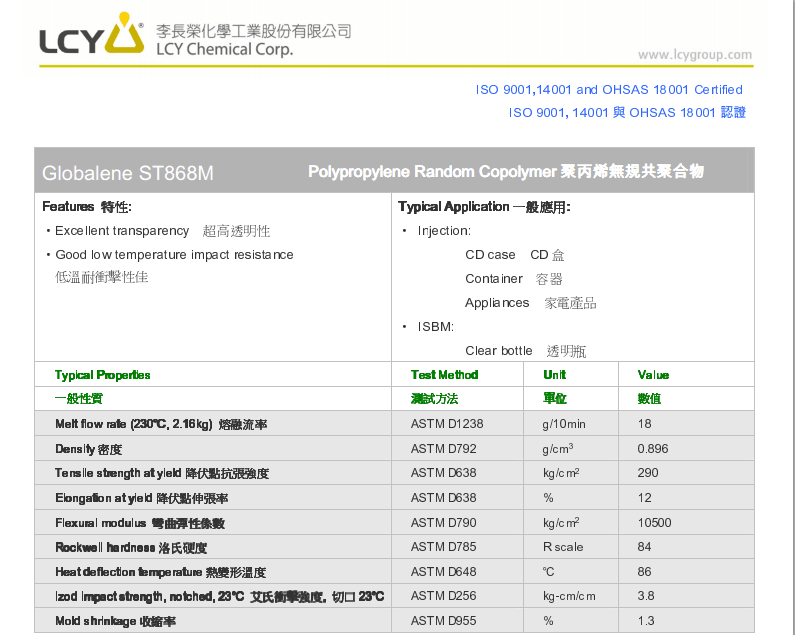Image resolution: width=795 pixels, height=635 pixels.
Task: Click the Izod impact value 3.8
Action: tap(645, 595)
